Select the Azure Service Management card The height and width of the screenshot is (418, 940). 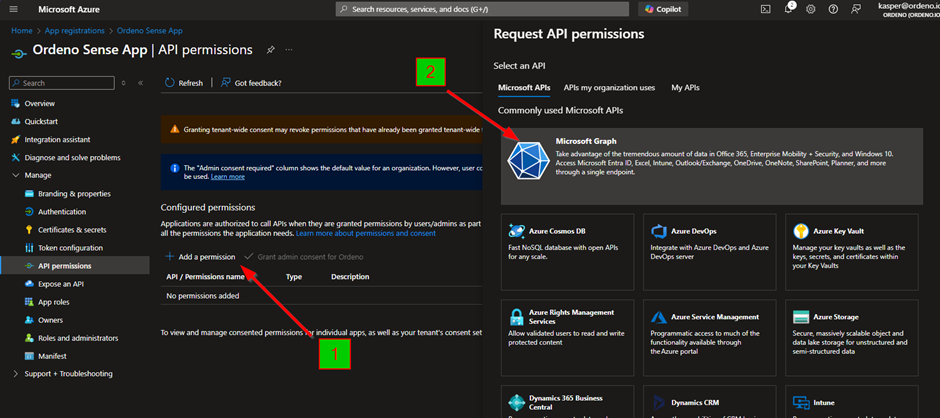(709, 338)
